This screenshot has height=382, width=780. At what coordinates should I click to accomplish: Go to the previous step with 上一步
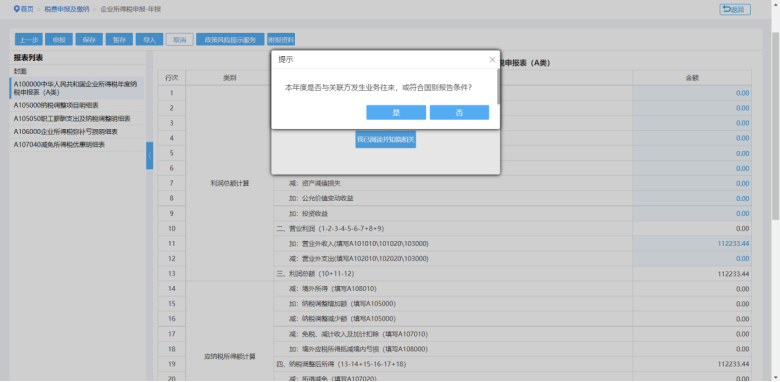click(x=29, y=40)
